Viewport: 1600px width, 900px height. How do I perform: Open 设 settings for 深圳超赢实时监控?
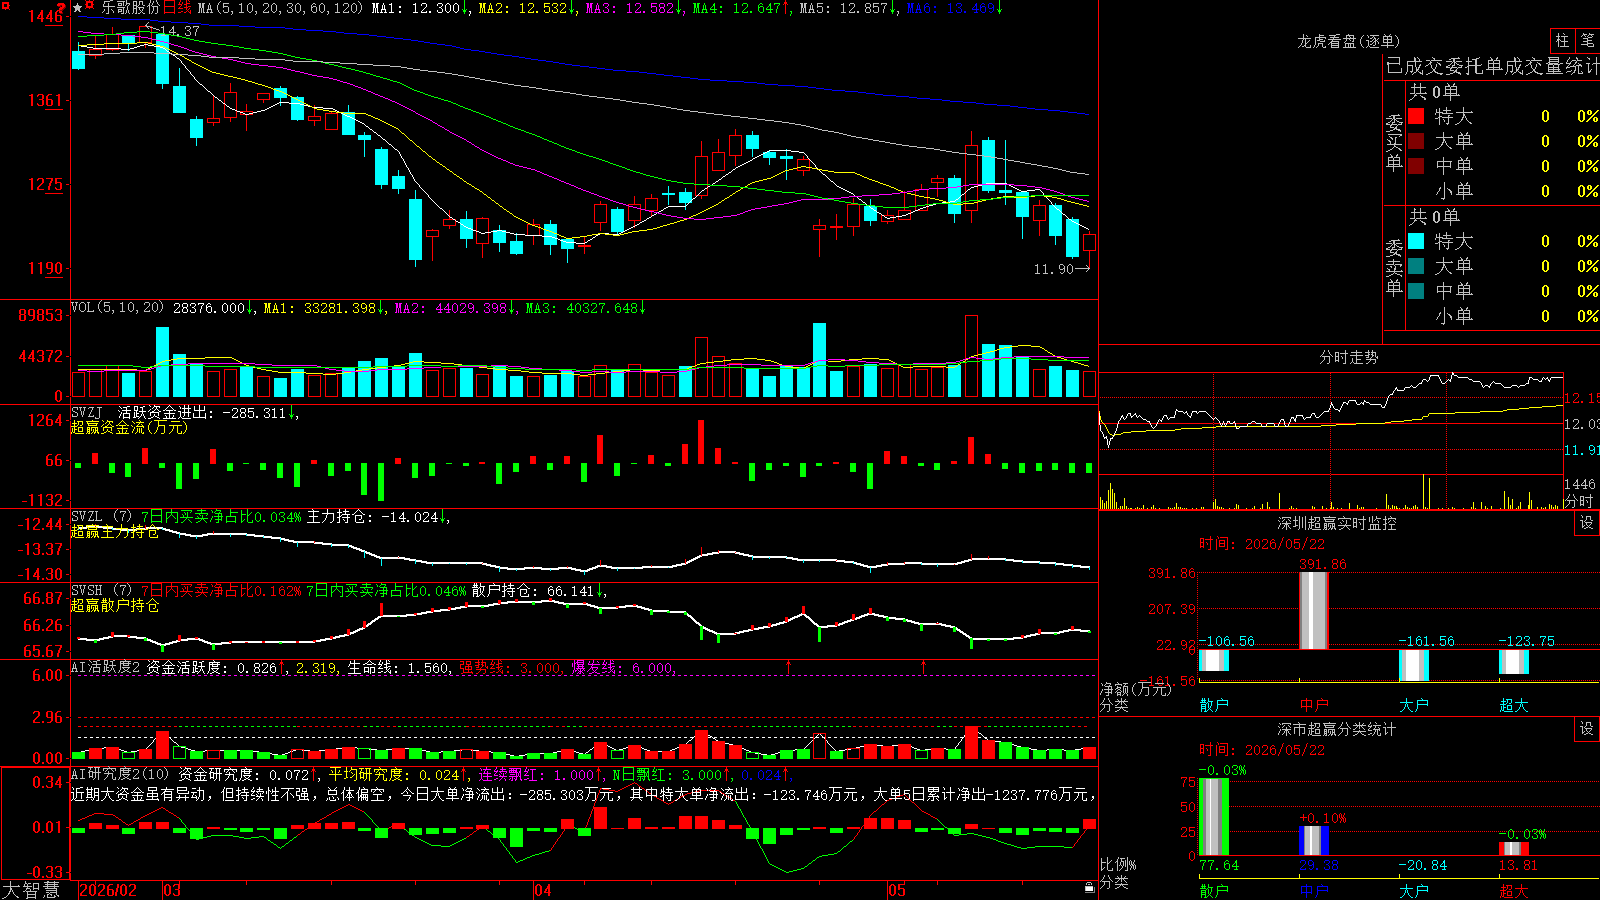(1587, 523)
